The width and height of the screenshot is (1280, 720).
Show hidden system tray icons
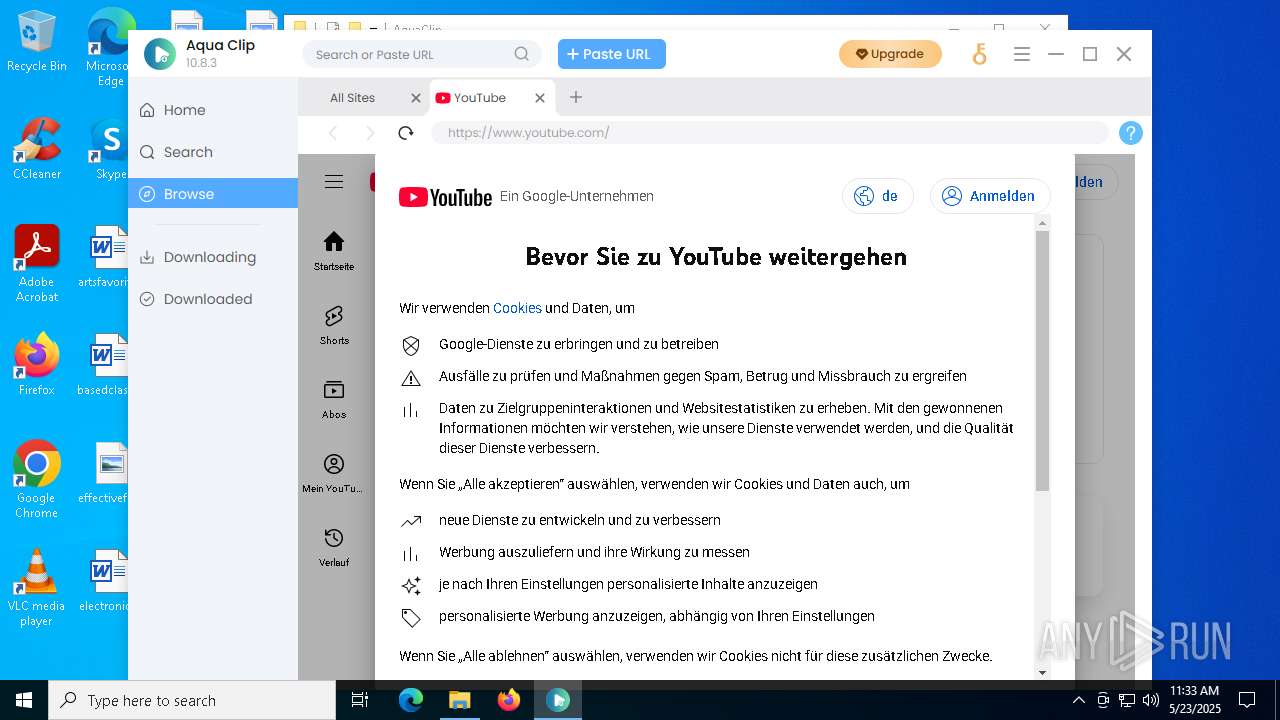coord(1079,700)
